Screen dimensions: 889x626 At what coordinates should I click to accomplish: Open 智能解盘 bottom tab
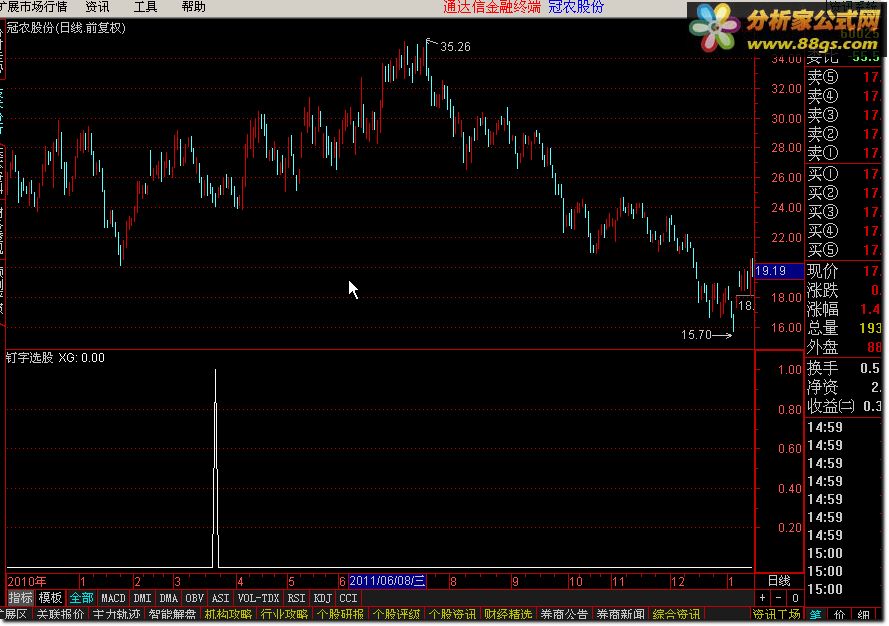(172, 614)
